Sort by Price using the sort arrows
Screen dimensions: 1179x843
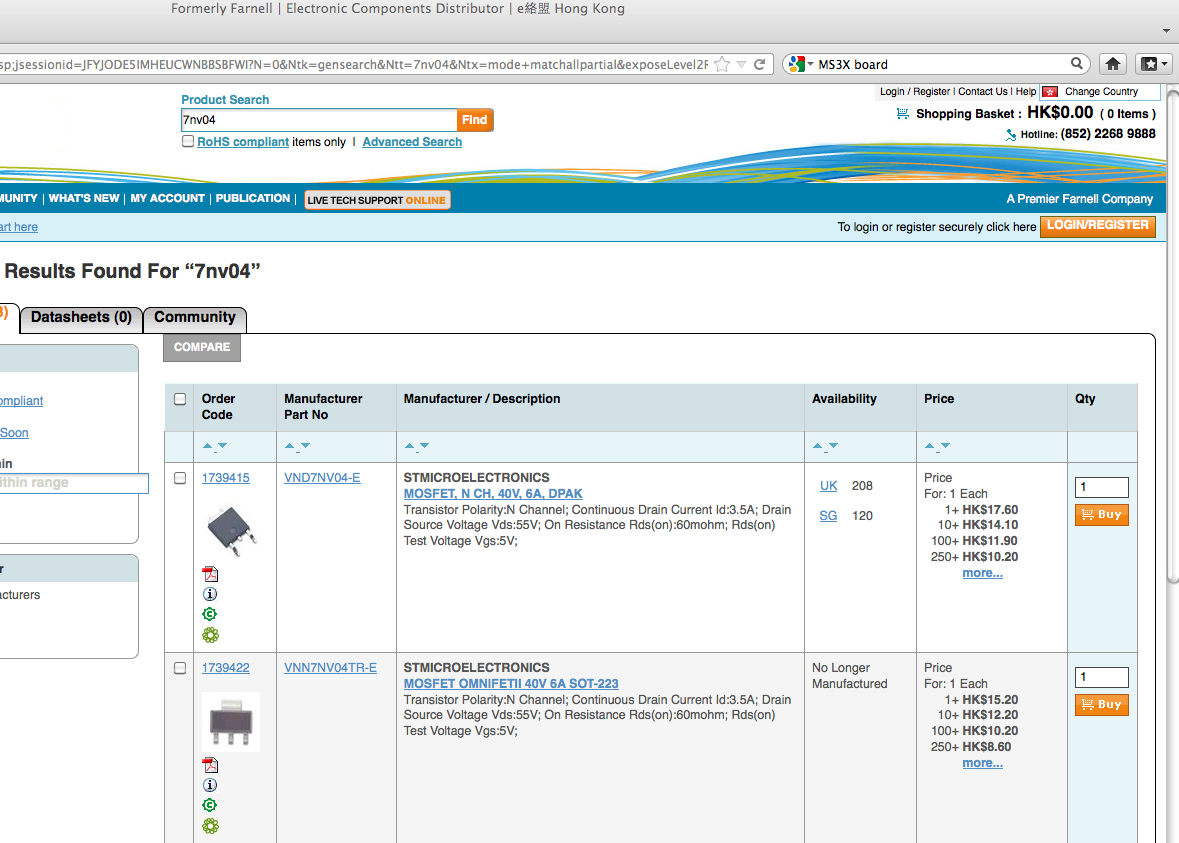coord(936,446)
